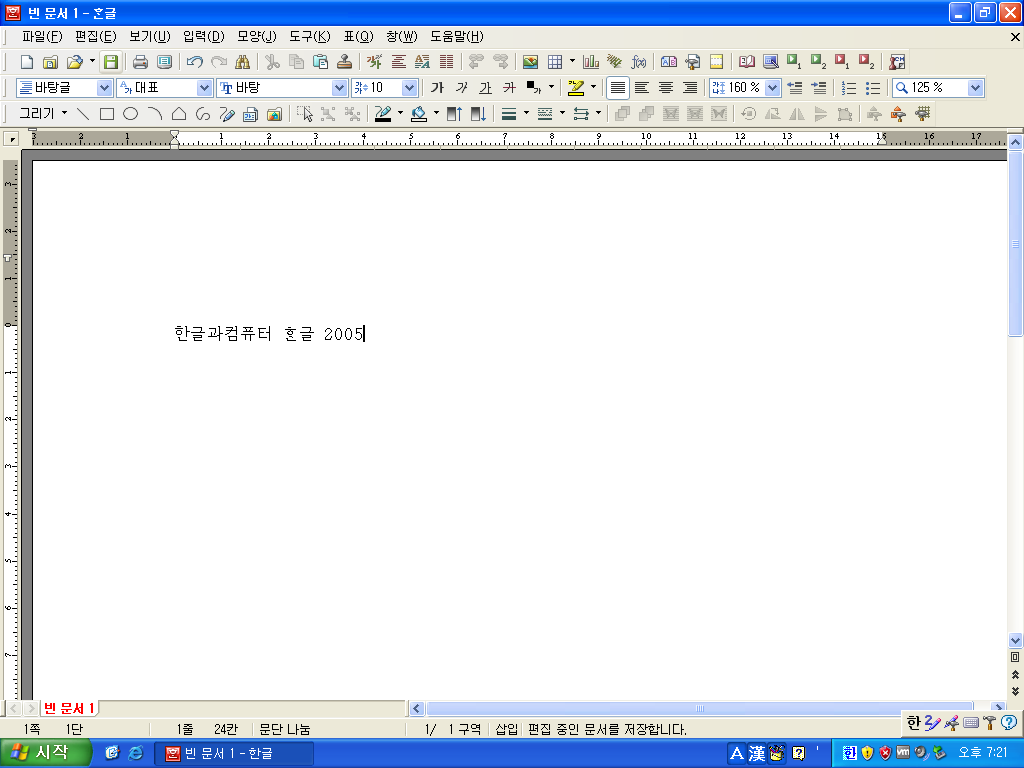Viewport: 1024px width, 768px height.
Task: Toggle left paragraph alignment
Action: click(642, 88)
